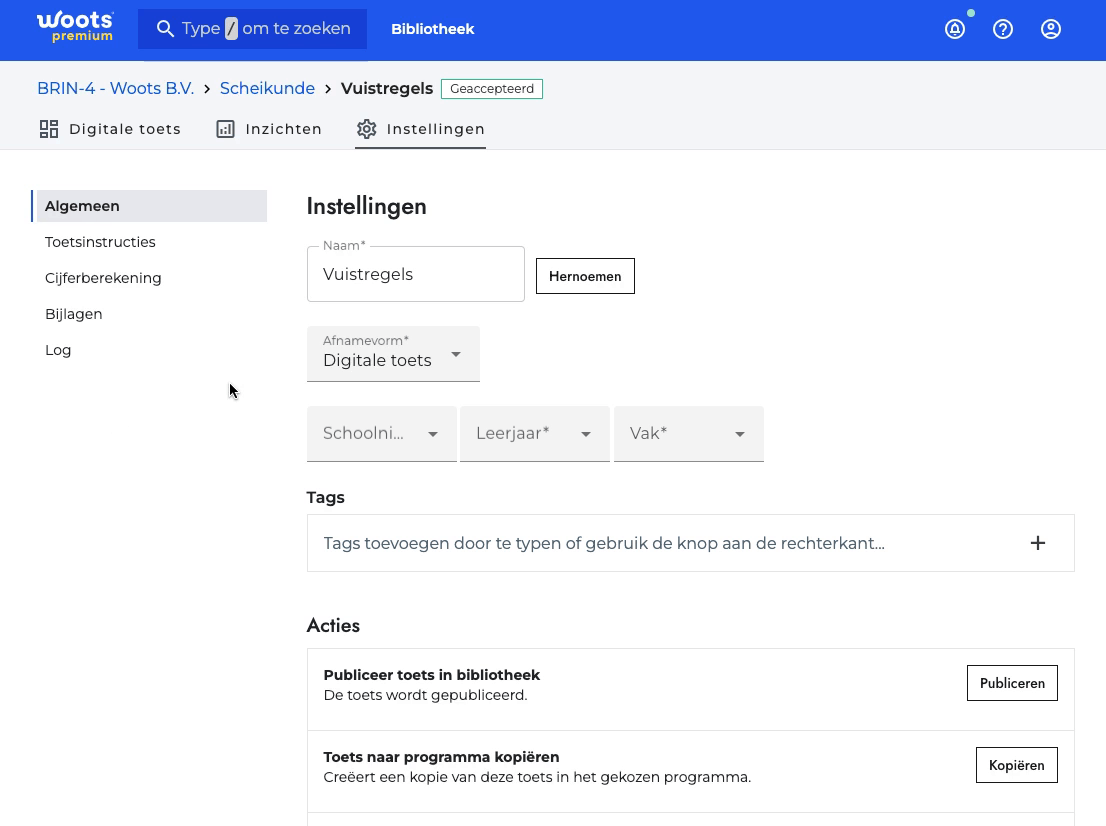The image size is (1106, 826).
Task: Click 'Toets naar programma kopiëren' text
Action: pos(441,757)
